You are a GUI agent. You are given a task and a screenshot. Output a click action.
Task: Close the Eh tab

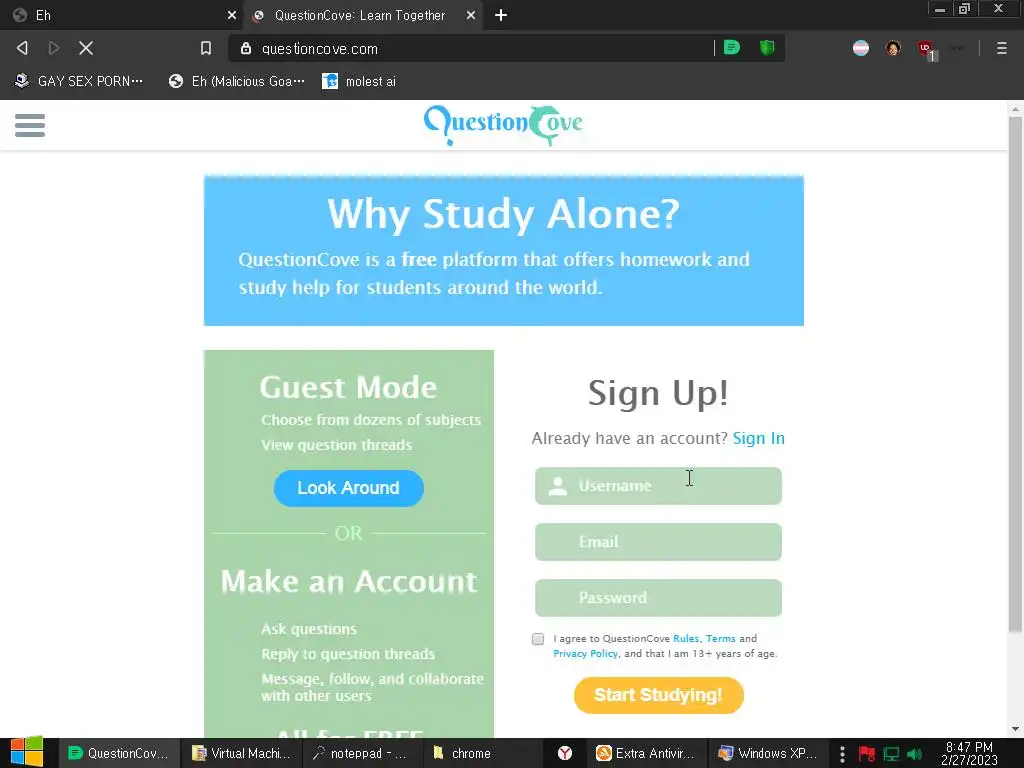231,15
